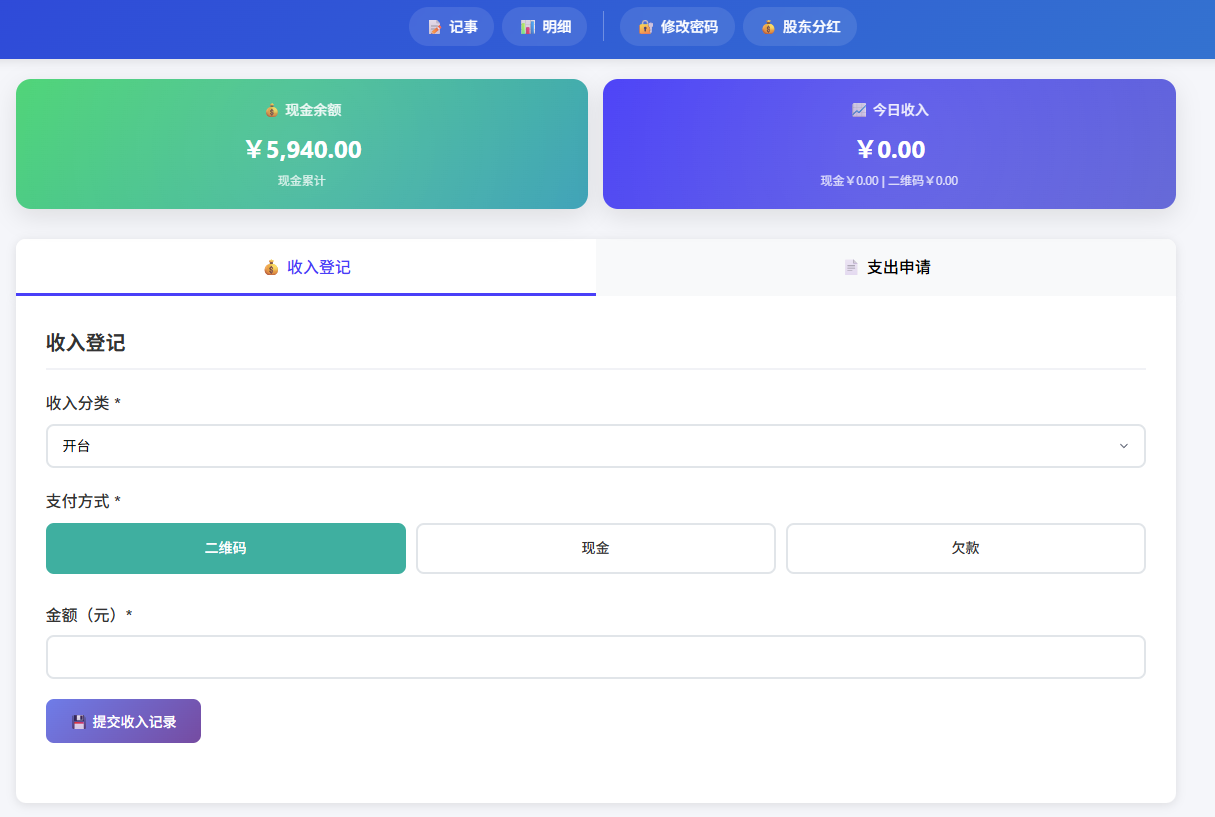Click the document icon on 支出申请 tab

851,267
